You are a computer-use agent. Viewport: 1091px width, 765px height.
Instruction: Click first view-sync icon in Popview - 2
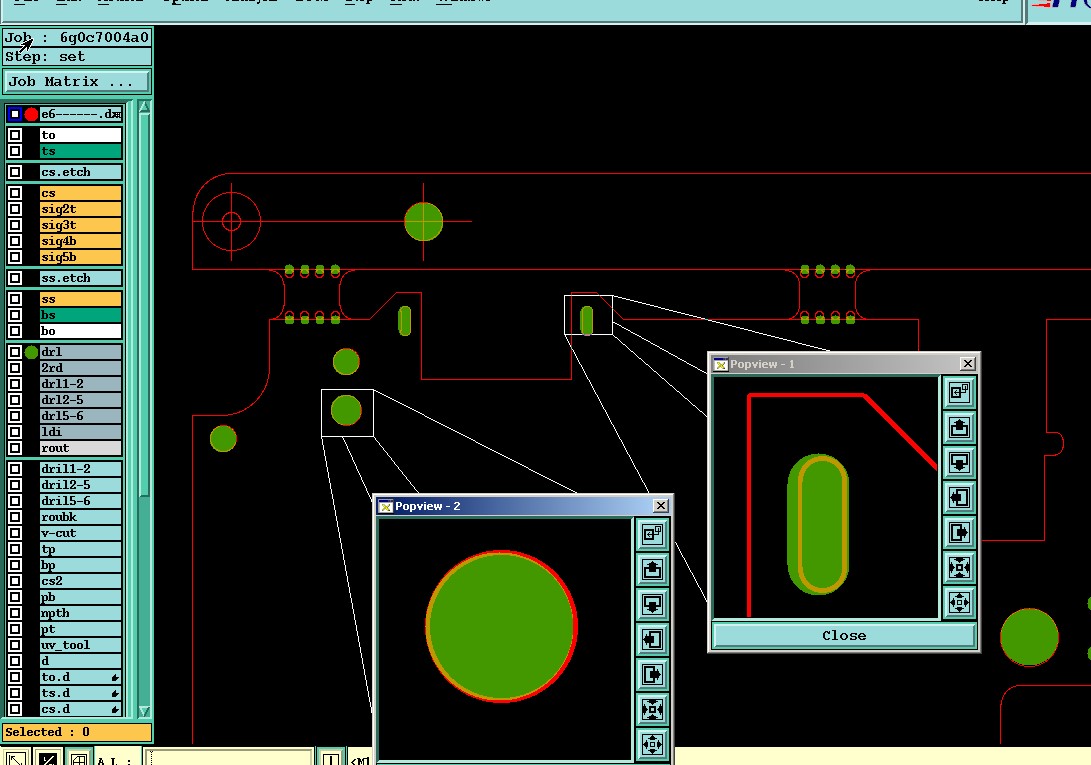pos(653,535)
